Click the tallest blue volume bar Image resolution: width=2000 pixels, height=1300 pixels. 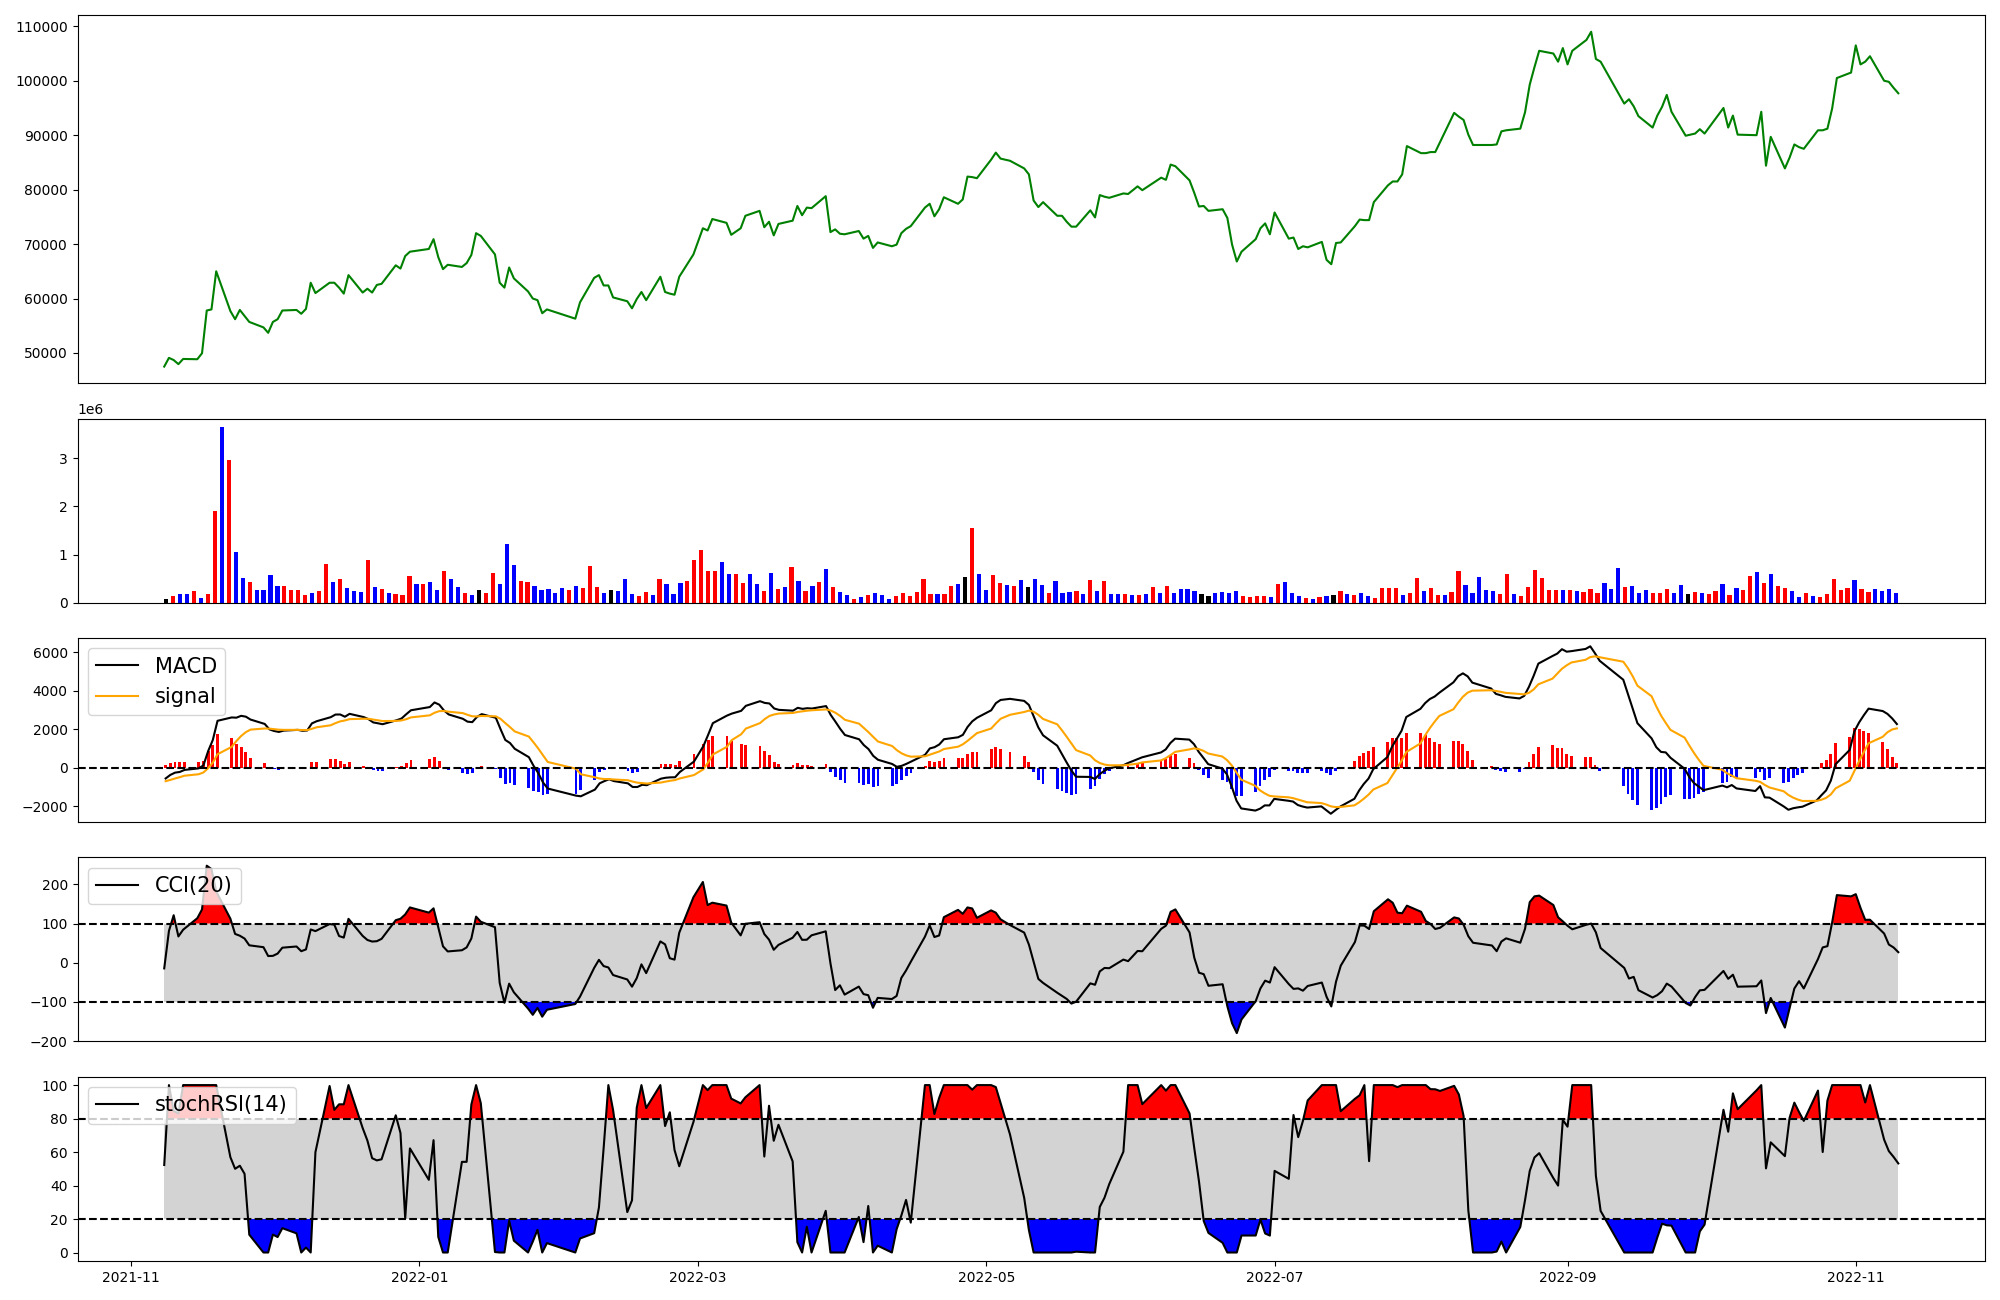(x=222, y=515)
